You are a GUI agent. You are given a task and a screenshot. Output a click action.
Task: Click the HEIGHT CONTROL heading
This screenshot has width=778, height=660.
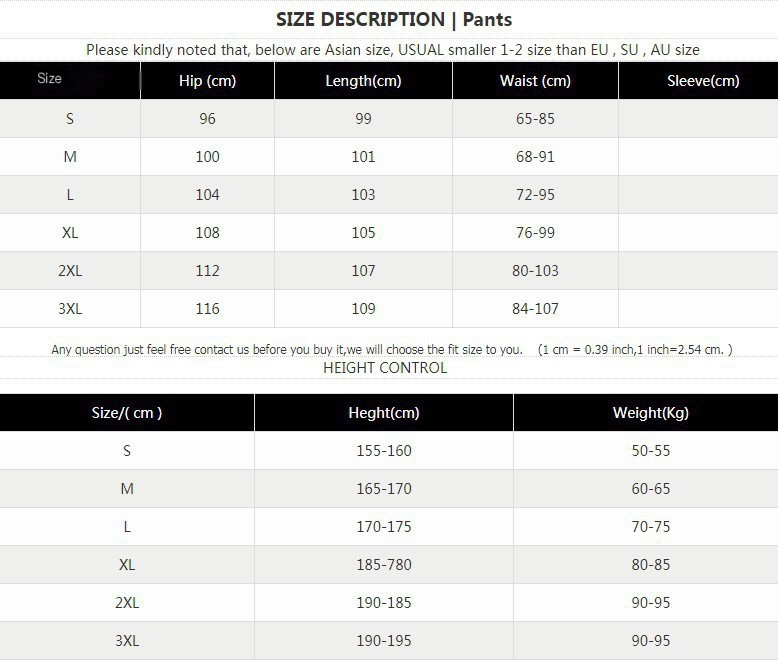[385, 367]
